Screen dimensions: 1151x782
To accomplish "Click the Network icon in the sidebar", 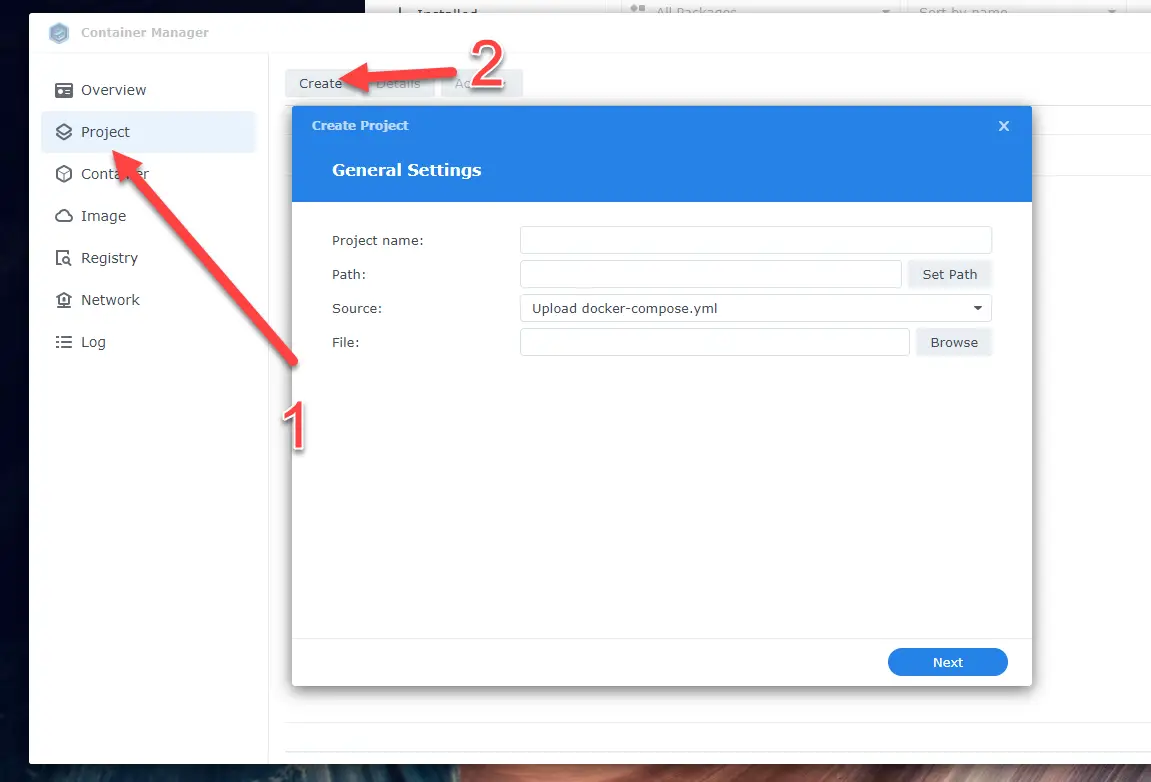I will [64, 300].
